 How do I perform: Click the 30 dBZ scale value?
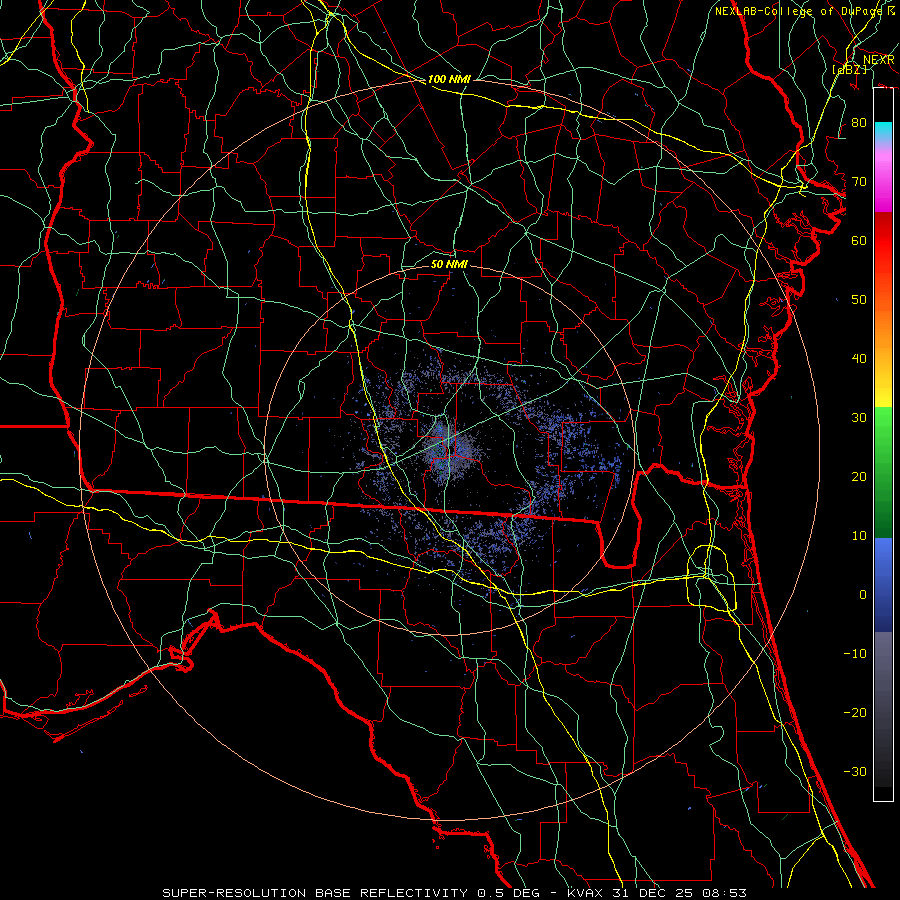click(x=859, y=418)
